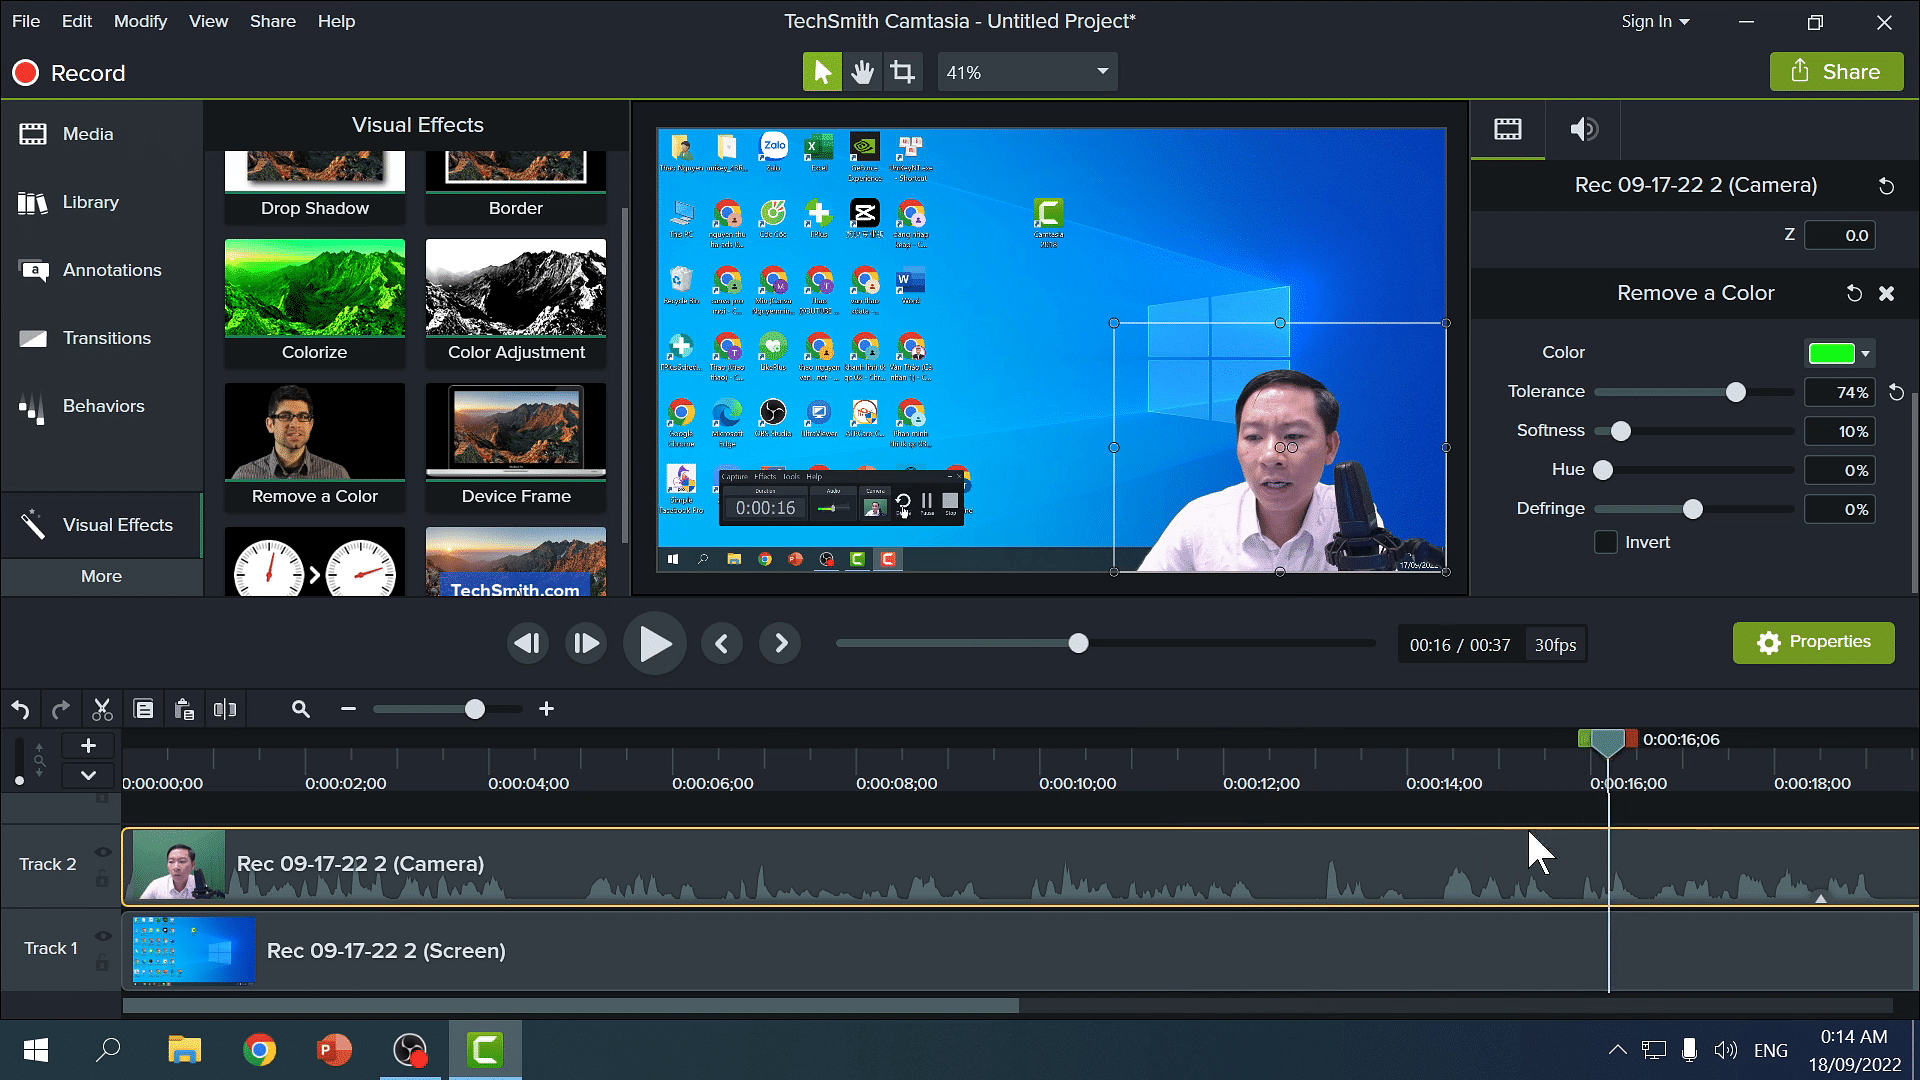The height and width of the screenshot is (1080, 1920).
Task: Step back one frame
Action: 527,643
